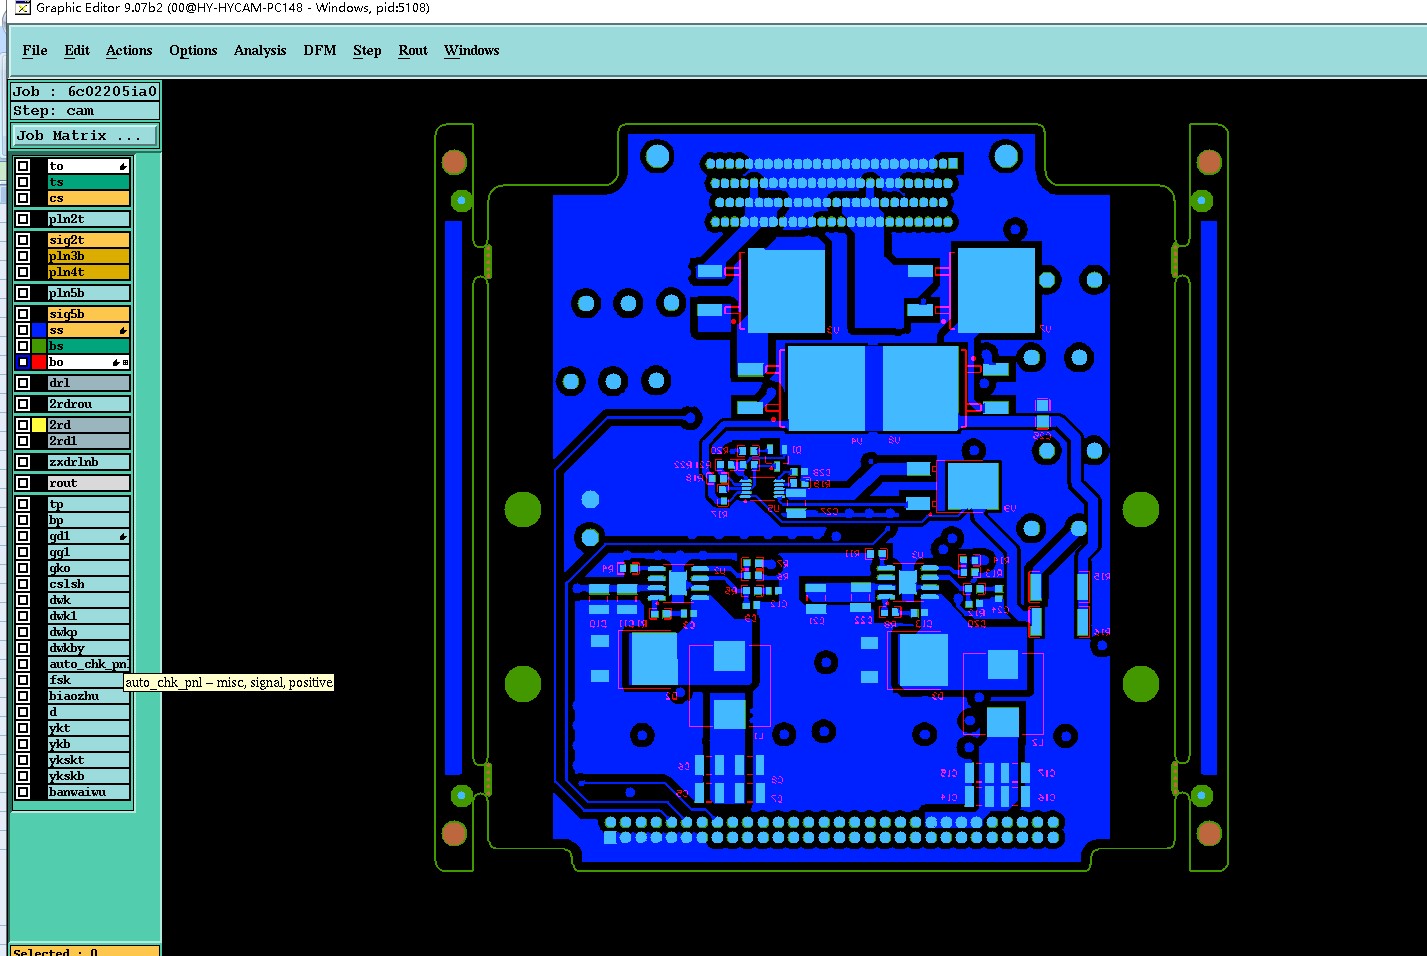Toggle display checkbox for the 'ts' layer
The width and height of the screenshot is (1427, 956).
click(23, 183)
